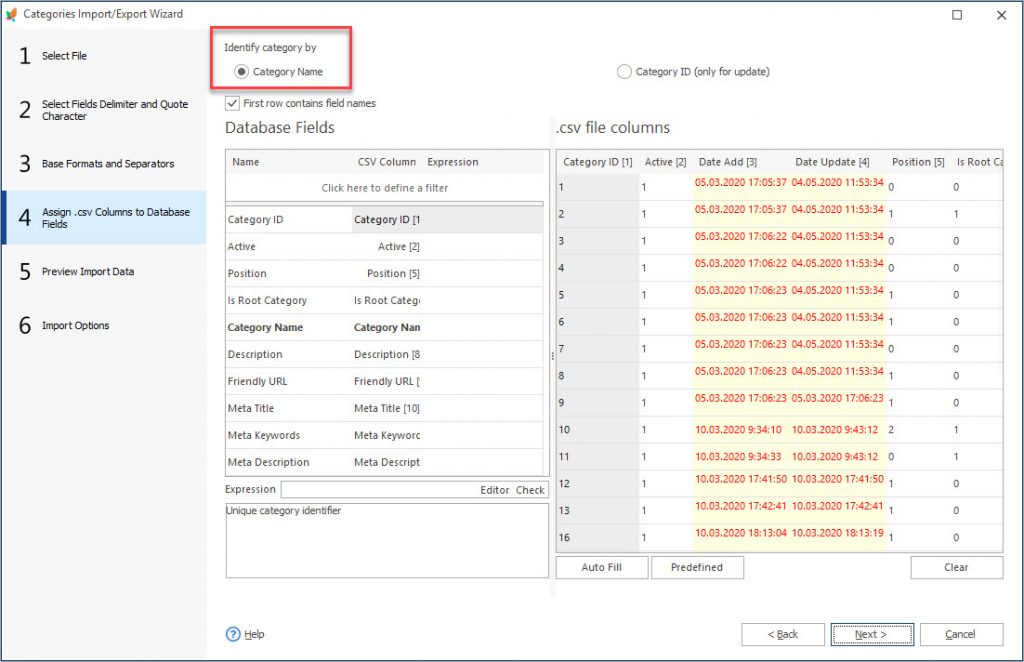Clear the column assignments
Screen dimensions: 1024x662
point(956,566)
